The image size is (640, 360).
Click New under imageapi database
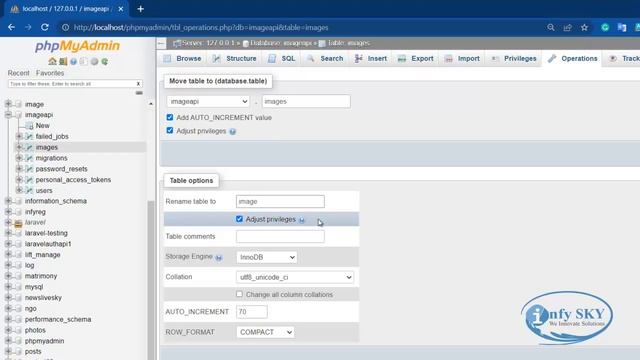42,126
